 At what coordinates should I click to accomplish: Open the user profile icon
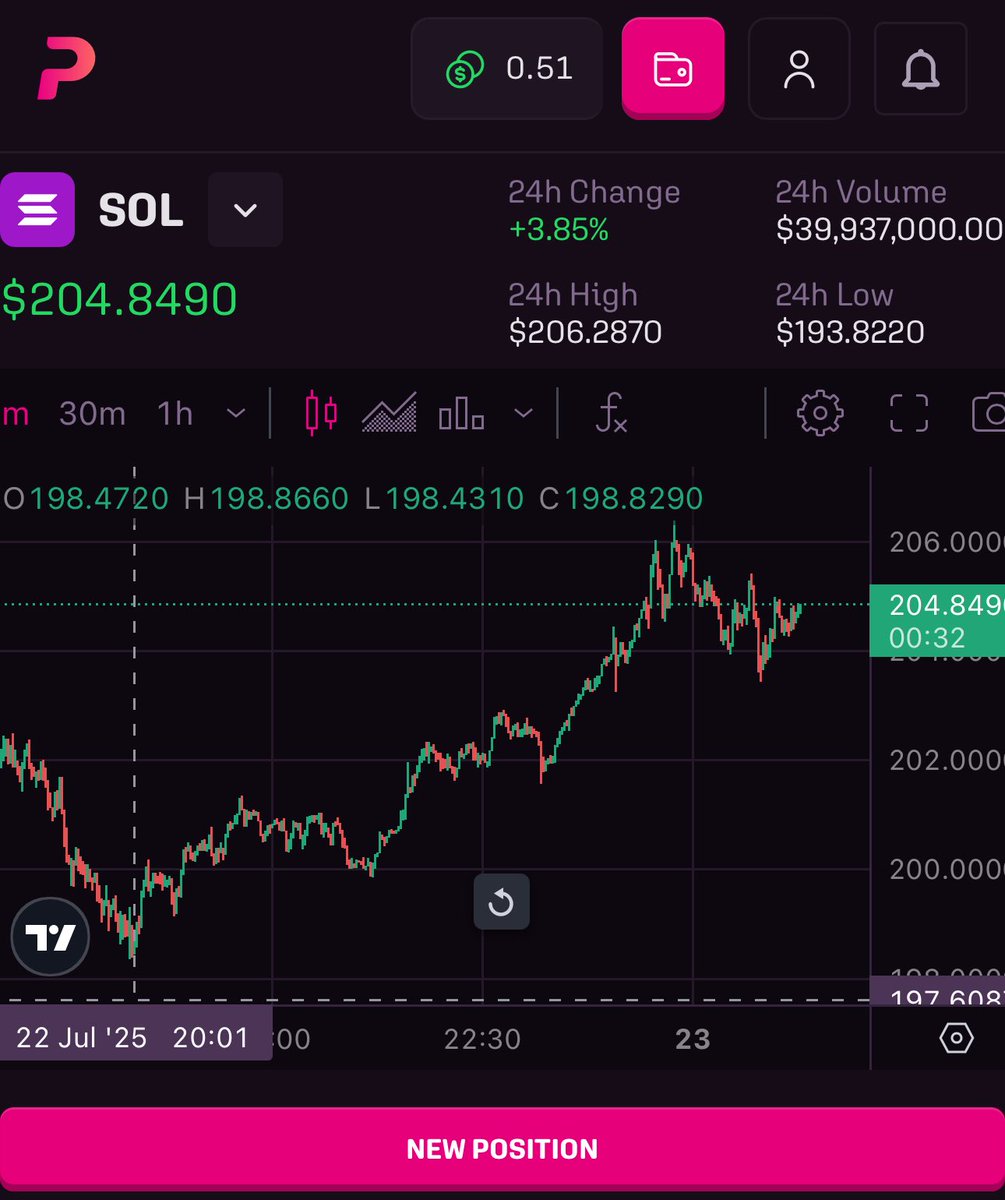(x=799, y=69)
